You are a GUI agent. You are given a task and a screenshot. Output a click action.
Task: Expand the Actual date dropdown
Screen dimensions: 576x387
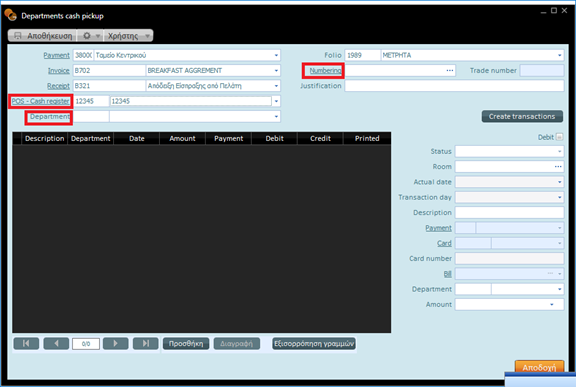coord(559,182)
